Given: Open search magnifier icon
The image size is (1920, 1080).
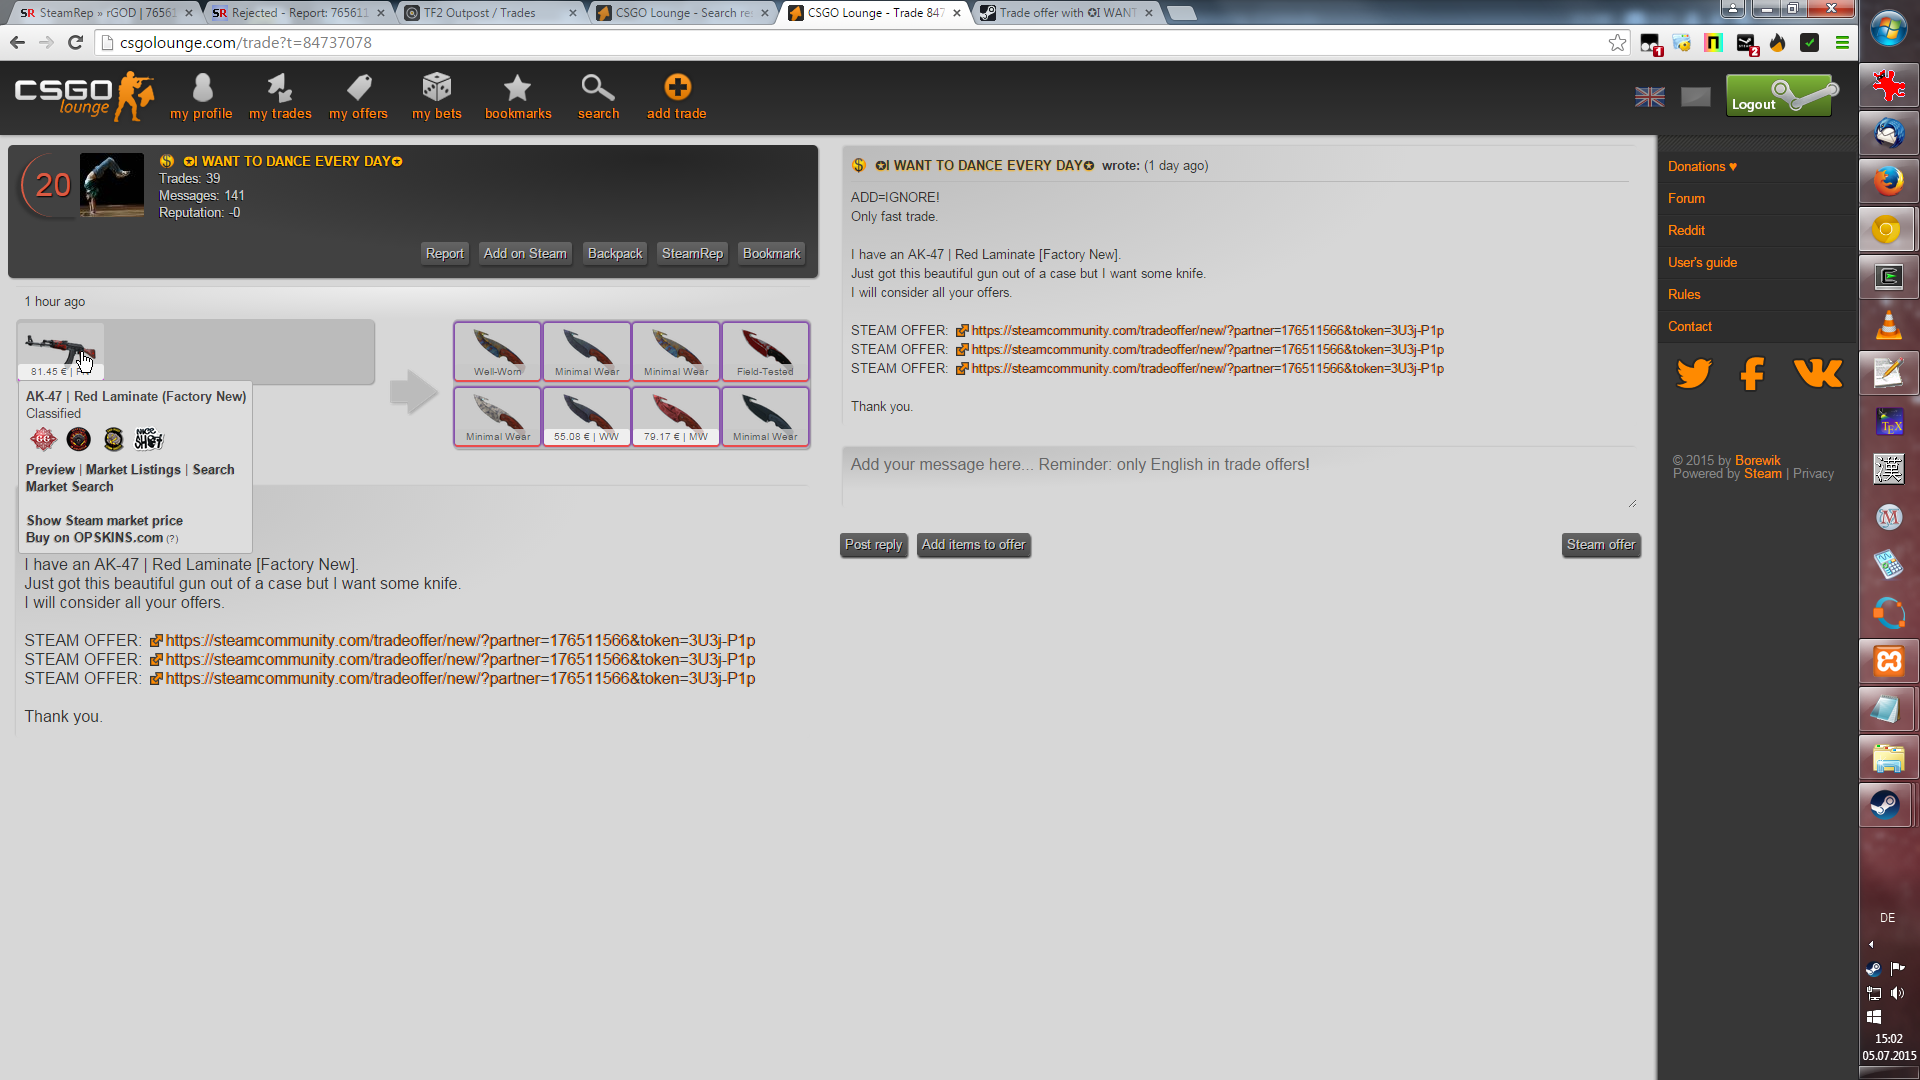Looking at the screenshot, I should pyautogui.click(x=597, y=88).
